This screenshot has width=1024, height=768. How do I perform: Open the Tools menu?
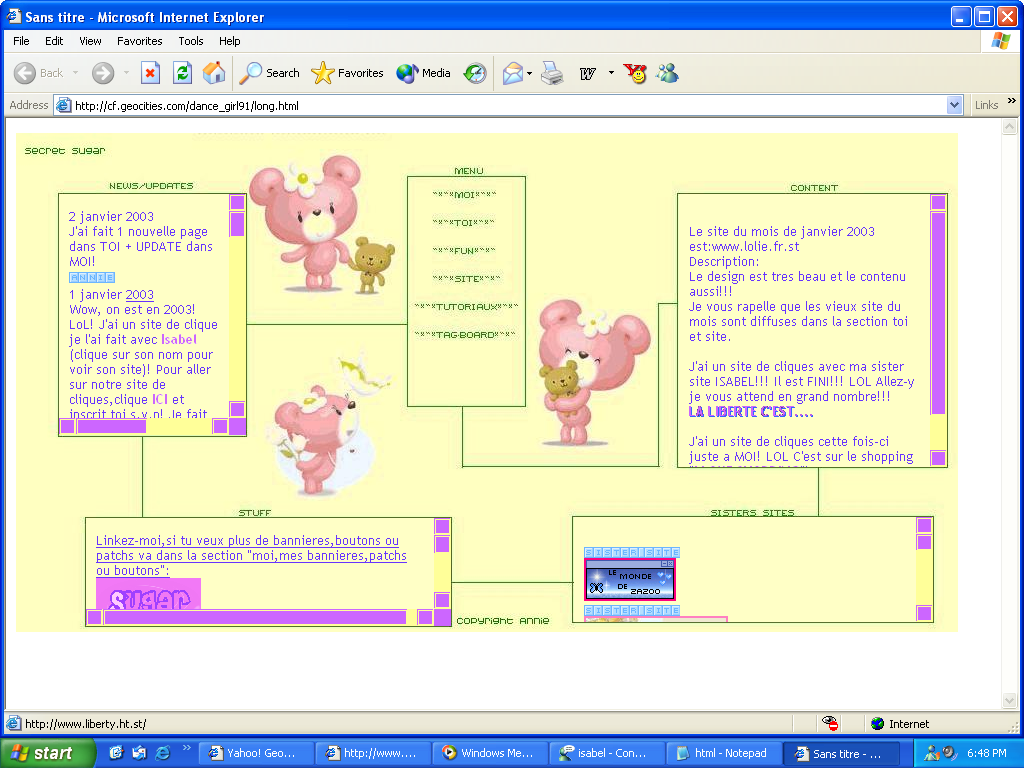[x=191, y=41]
